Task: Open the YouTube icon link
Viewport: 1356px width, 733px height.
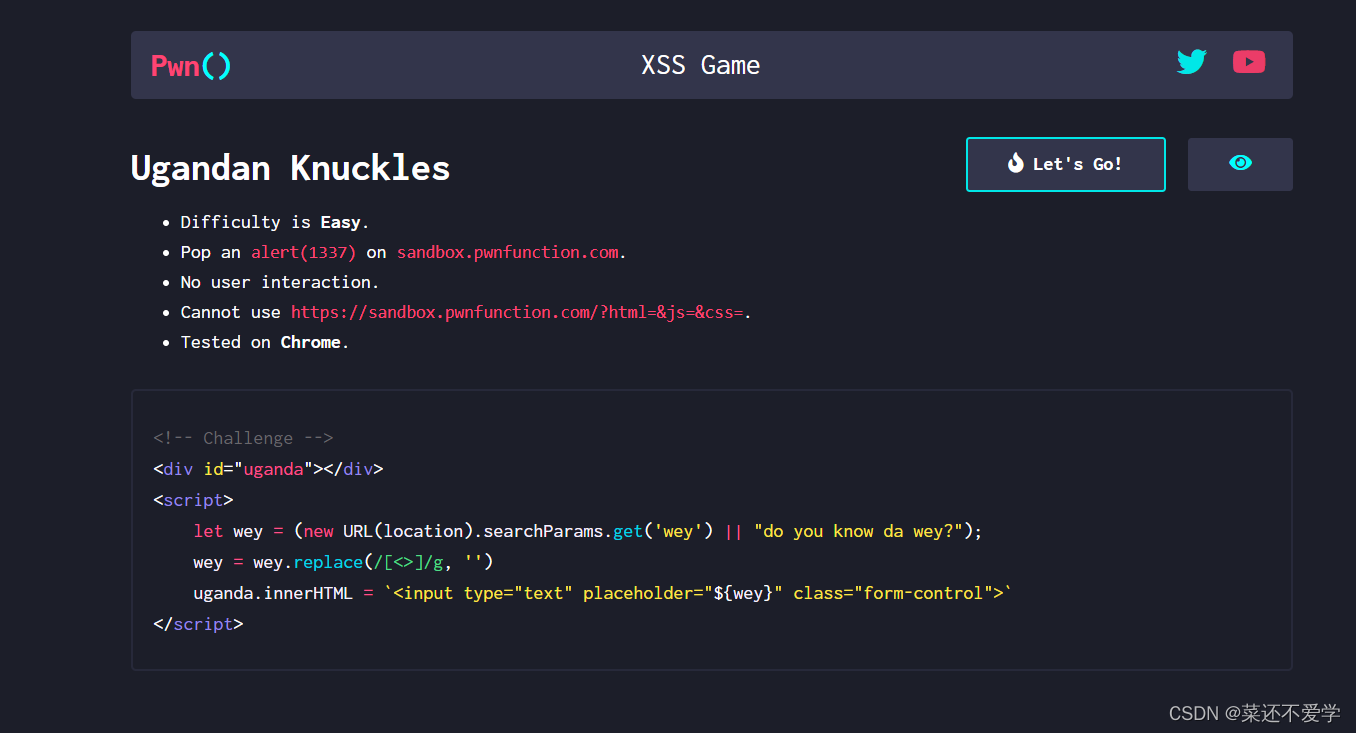Action: pos(1249,62)
